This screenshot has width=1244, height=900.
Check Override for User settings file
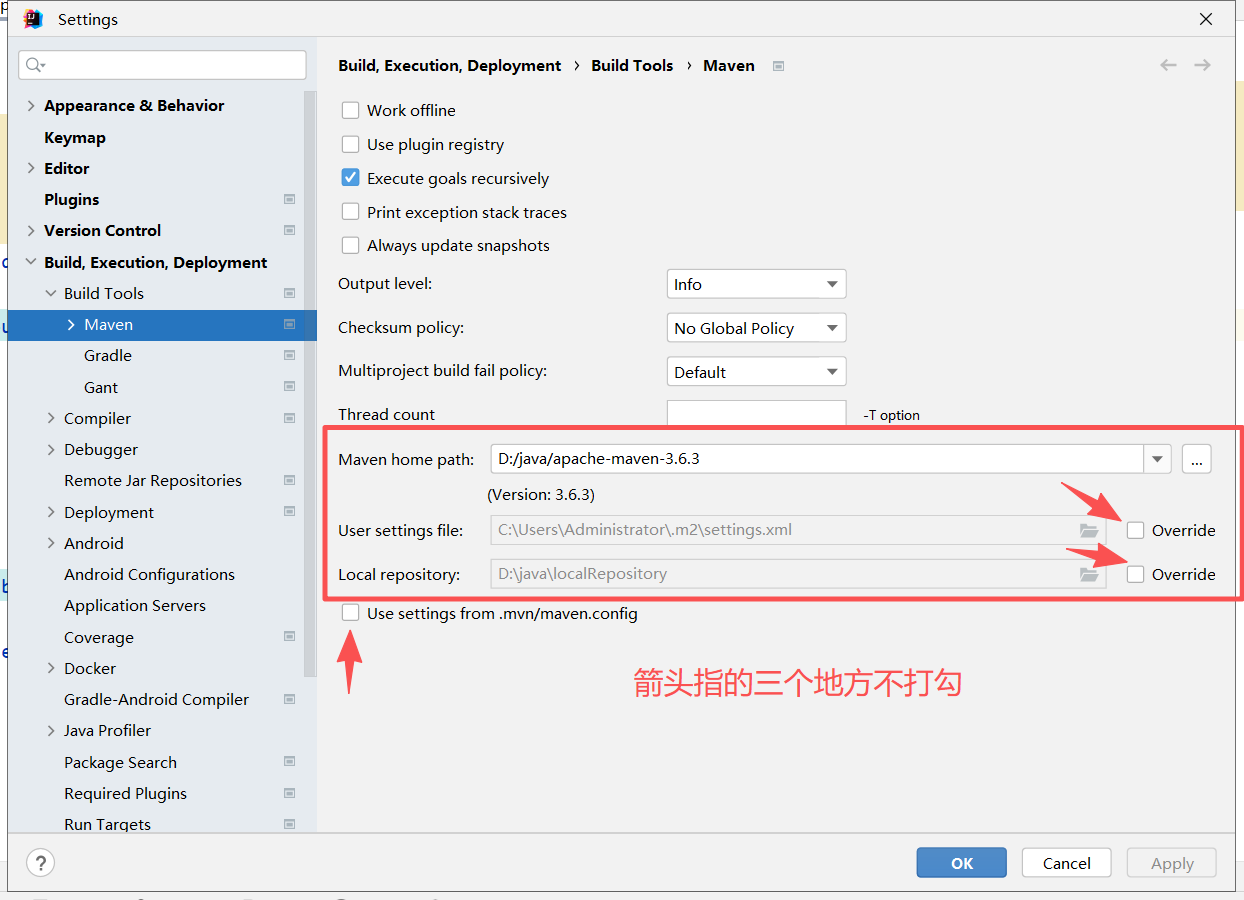pos(1135,530)
